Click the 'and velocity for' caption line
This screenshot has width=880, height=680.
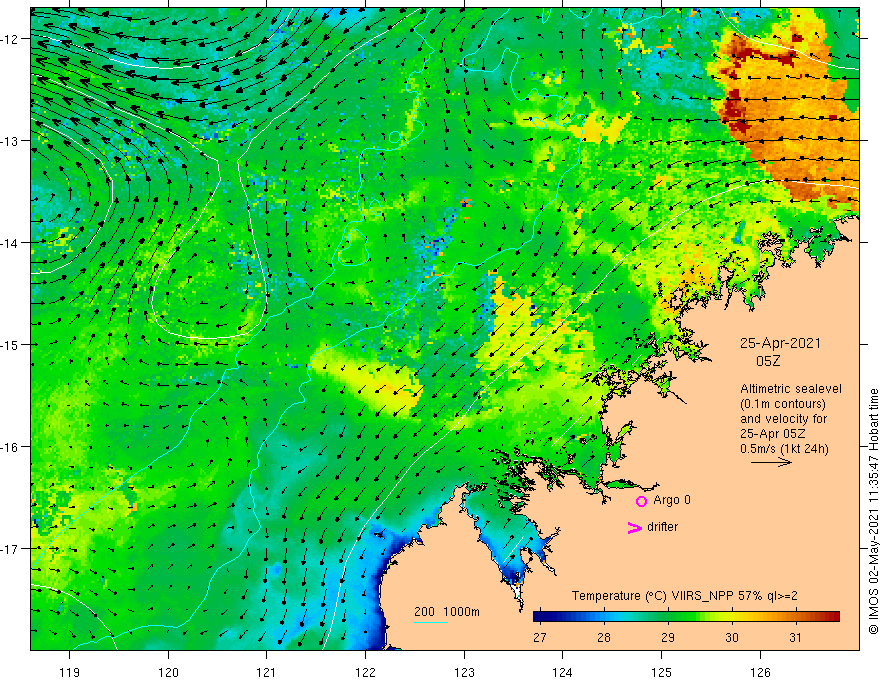tap(783, 419)
